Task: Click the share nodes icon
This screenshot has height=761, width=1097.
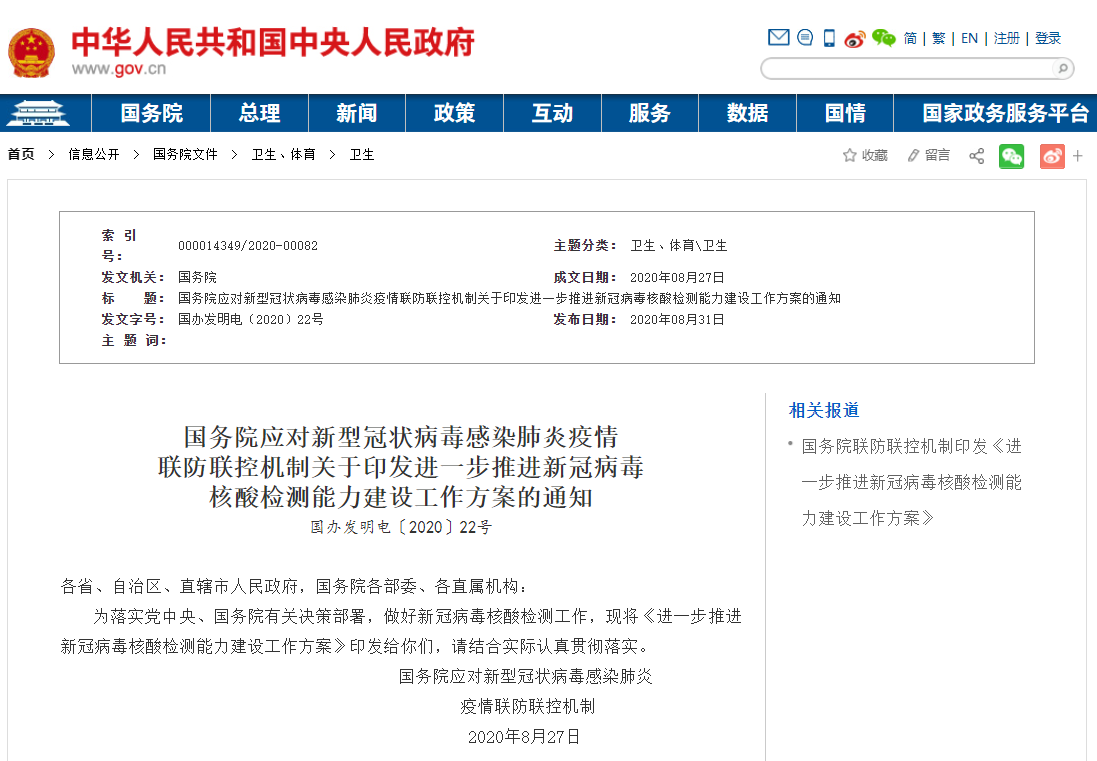Action: tap(976, 156)
